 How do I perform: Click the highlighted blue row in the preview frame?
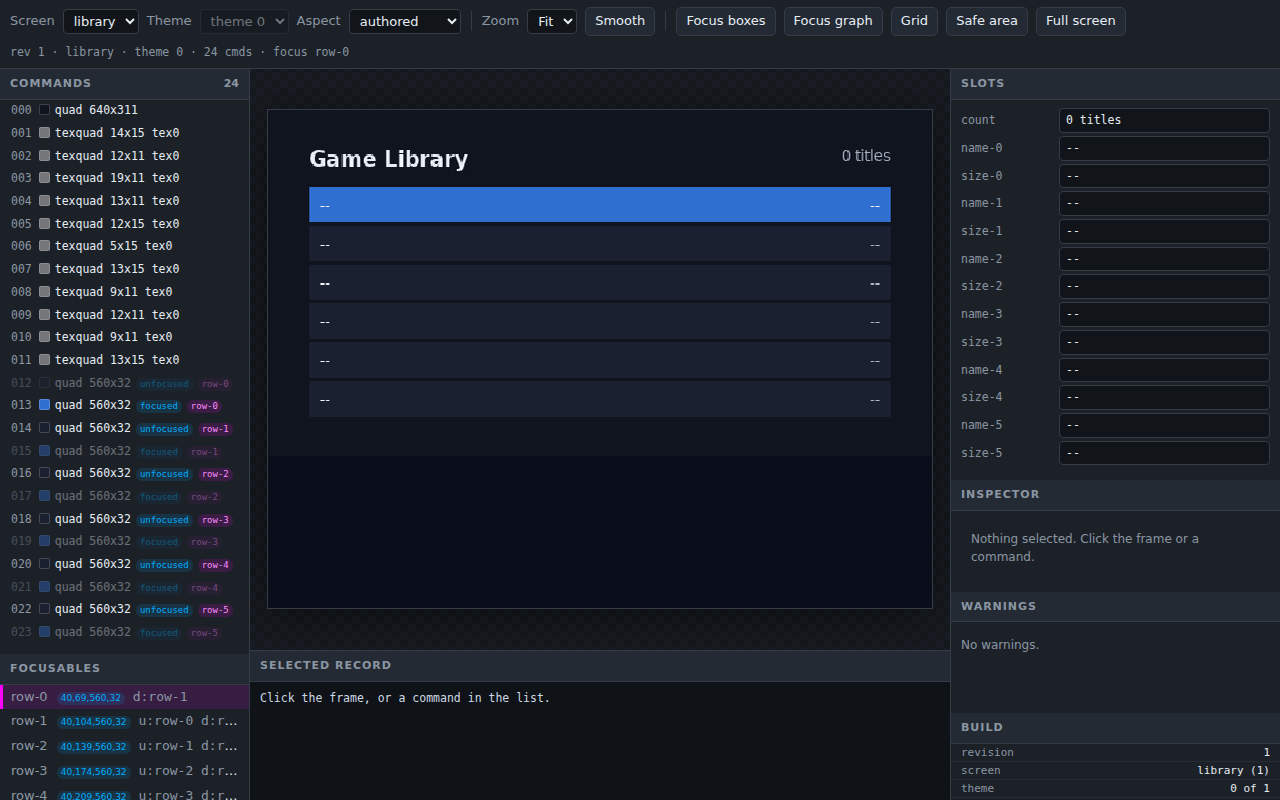600,204
